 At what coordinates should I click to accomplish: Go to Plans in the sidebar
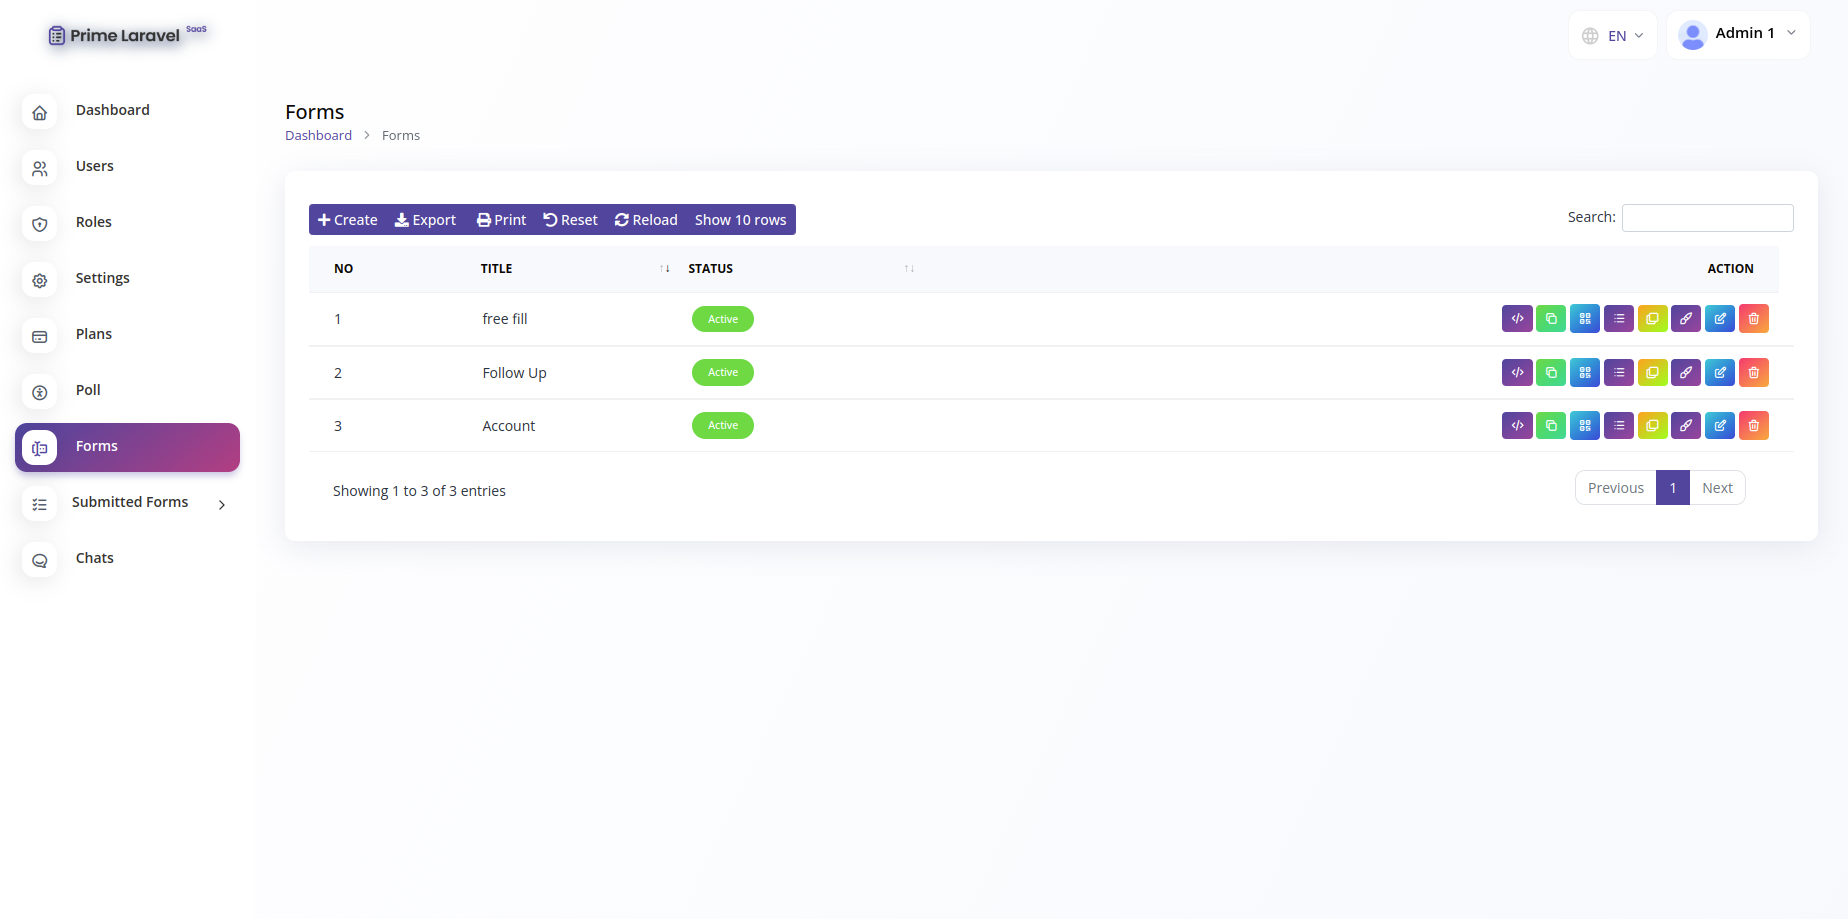tap(94, 334)
